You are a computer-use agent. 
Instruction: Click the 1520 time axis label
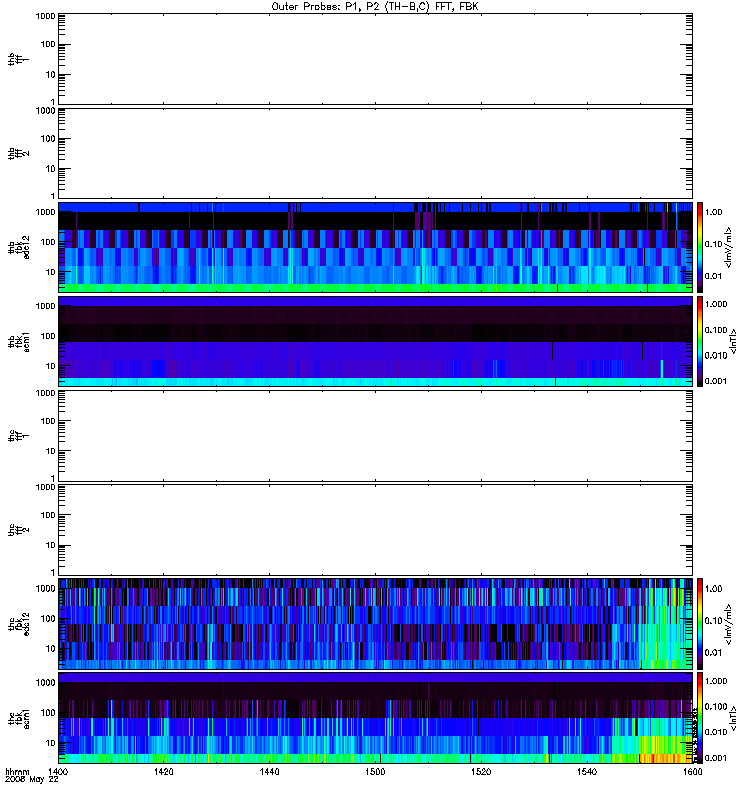tap(481, 772)
